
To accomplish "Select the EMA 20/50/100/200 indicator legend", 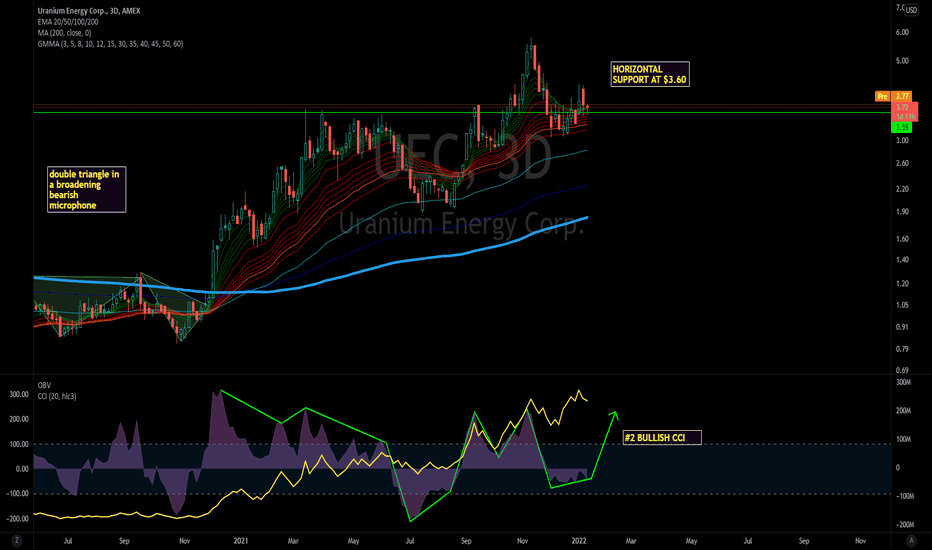I will click(68, 22).
